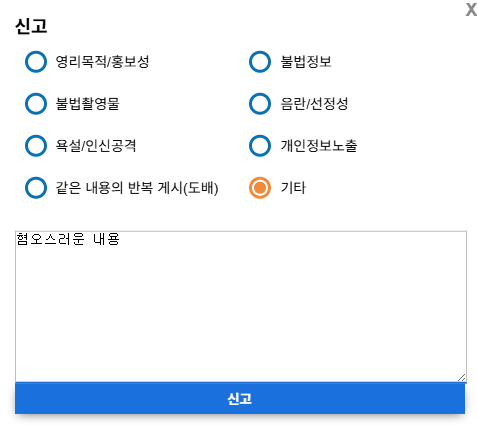
Task: Click the 같은 내용의 반복 게시(도배) label
Action: tap(137, 188)
